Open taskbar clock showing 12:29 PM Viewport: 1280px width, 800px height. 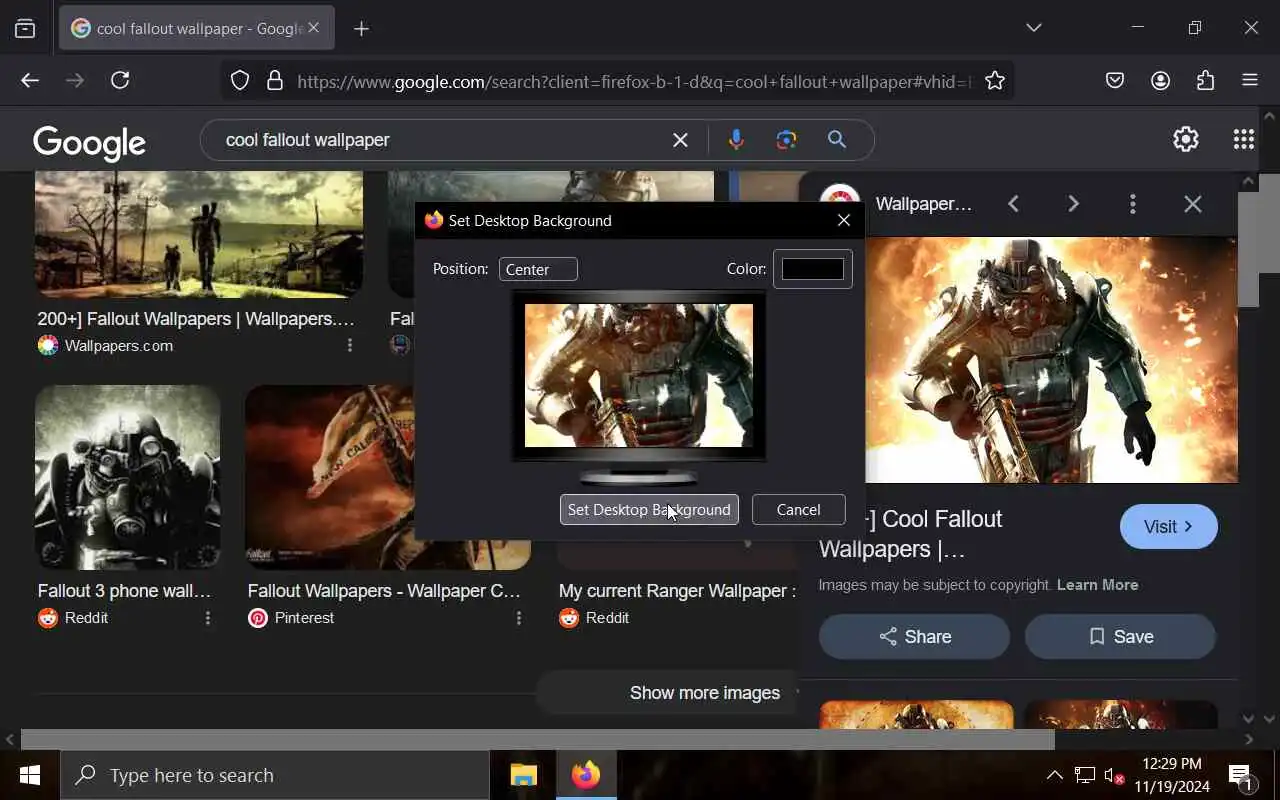pos(1171,775)
